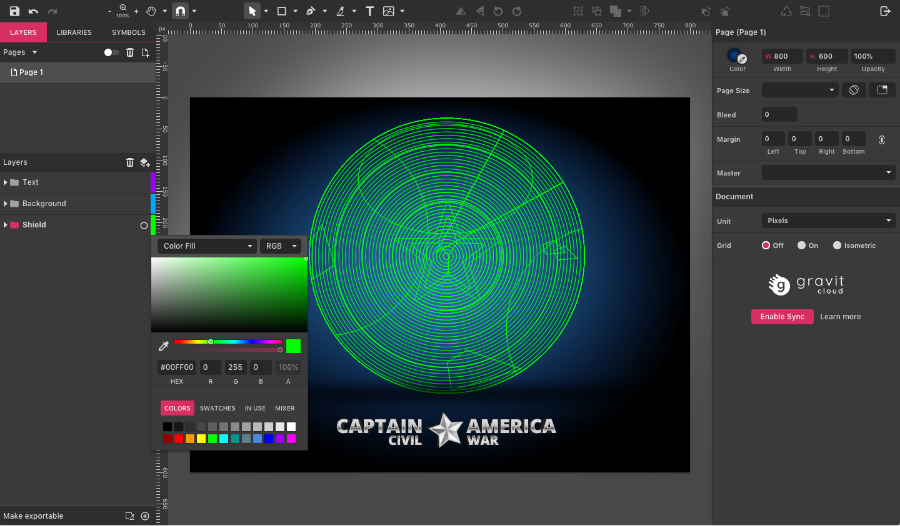Image resolution: width=900 pixels, height=526 pixels.
Task: Toggle the magnet snapping button
Action: 180,11
